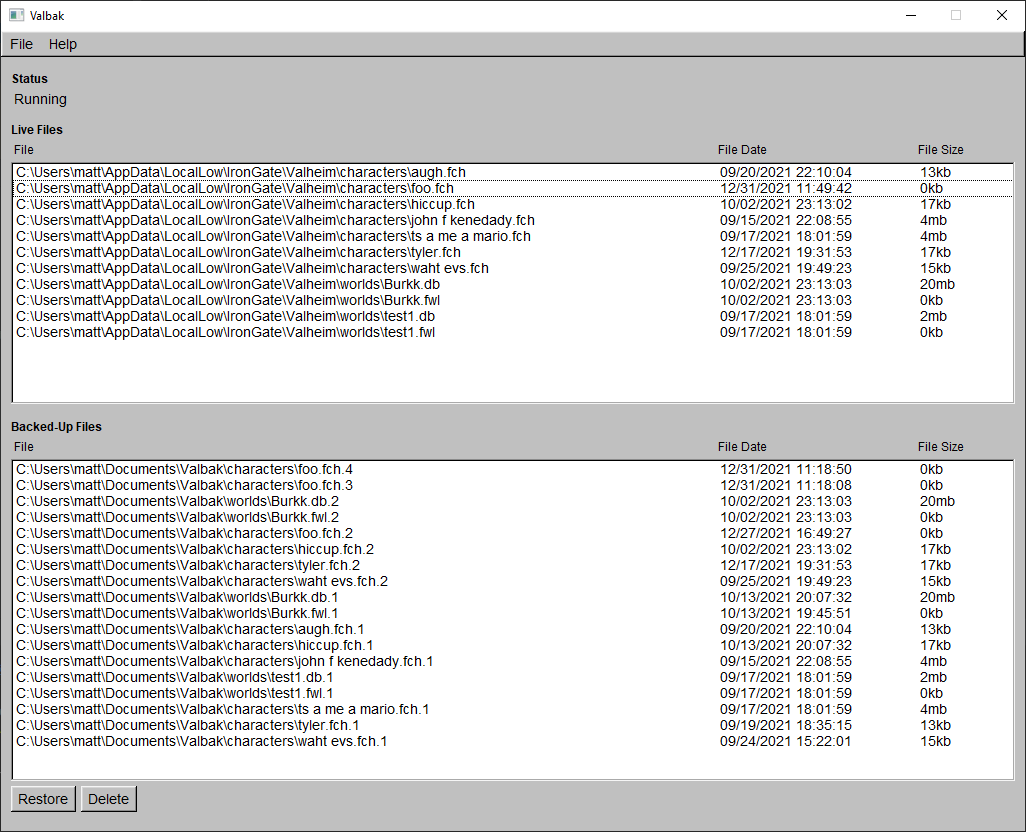This screenshot has height=832, width=1026.
Task: Select backup waht evs.fch.1
Action: click(513, 742)
